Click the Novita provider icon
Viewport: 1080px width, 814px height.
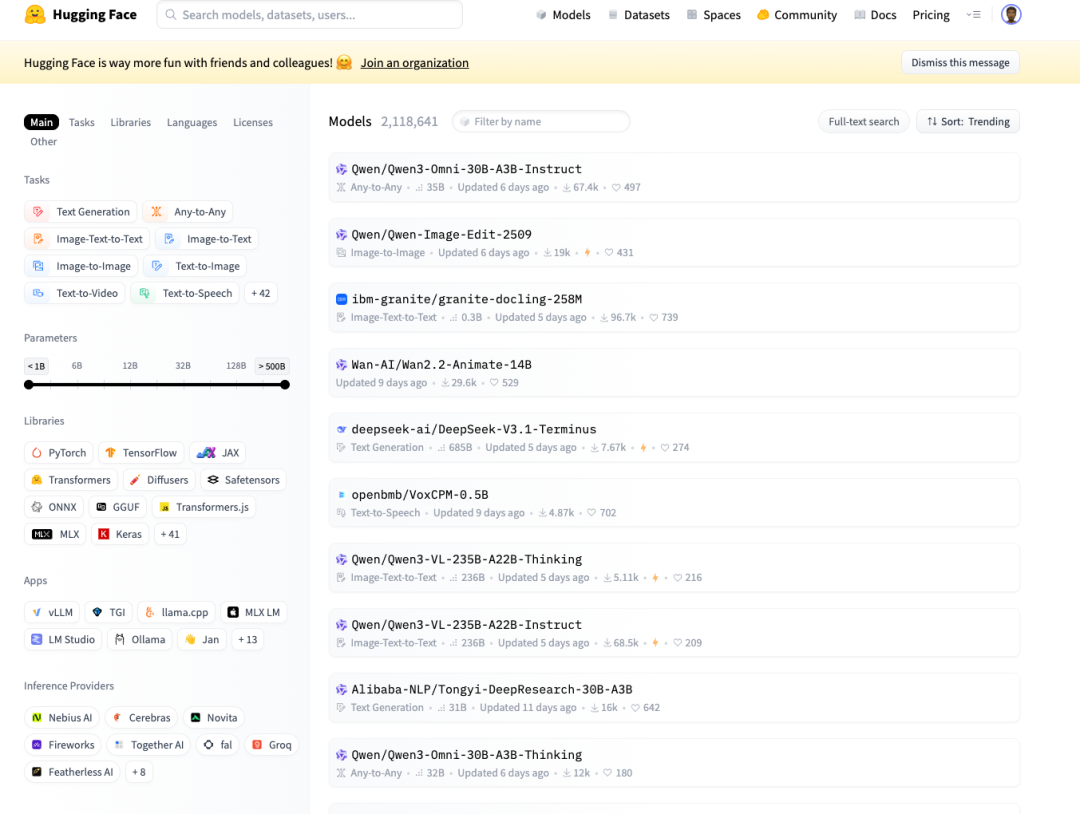pyautogui.click(x=196, y=718)
